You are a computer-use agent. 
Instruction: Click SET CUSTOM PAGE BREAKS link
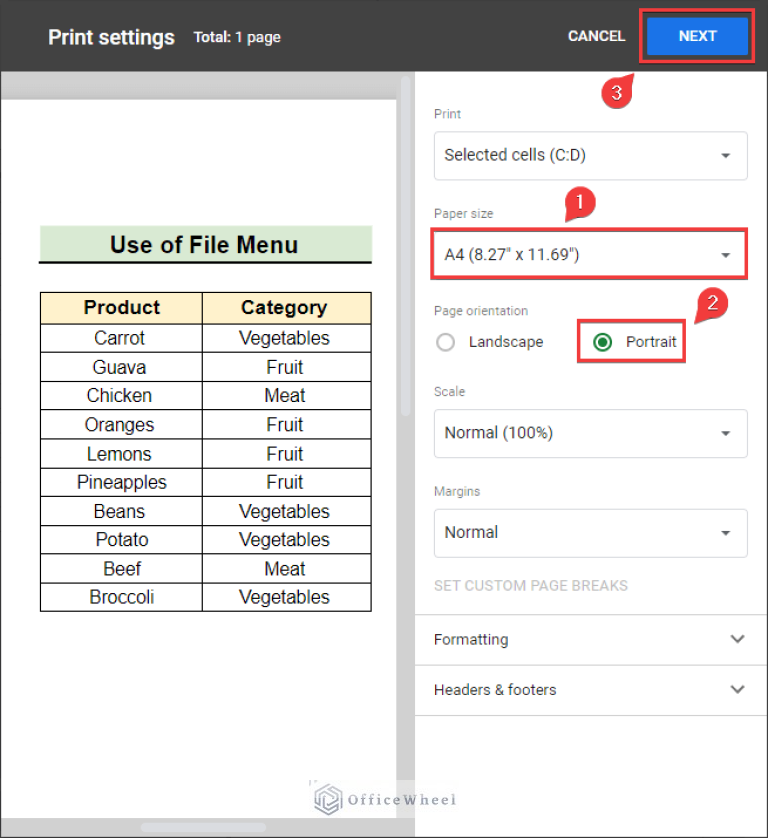(x=531, y=585)
